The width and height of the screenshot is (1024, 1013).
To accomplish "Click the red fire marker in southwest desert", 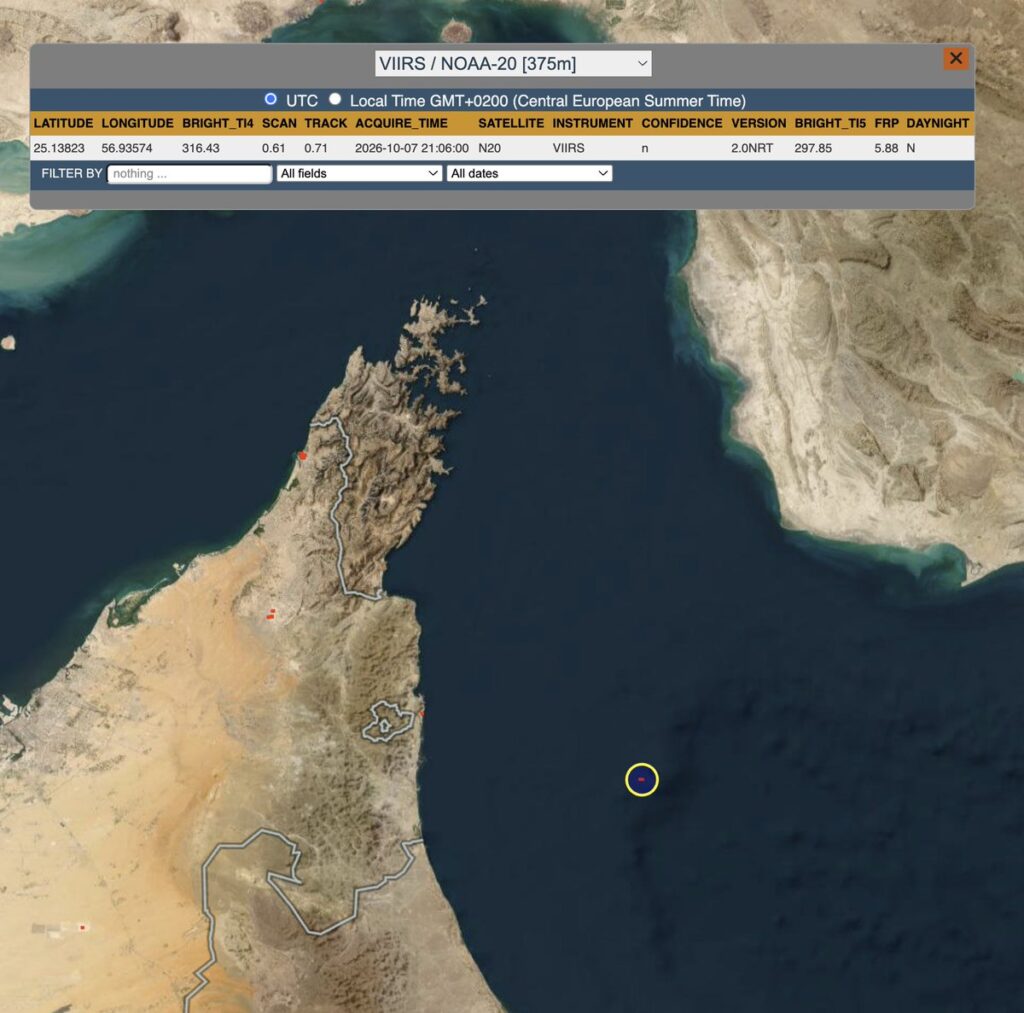I will pyautogui.click(x=82, y=927).
